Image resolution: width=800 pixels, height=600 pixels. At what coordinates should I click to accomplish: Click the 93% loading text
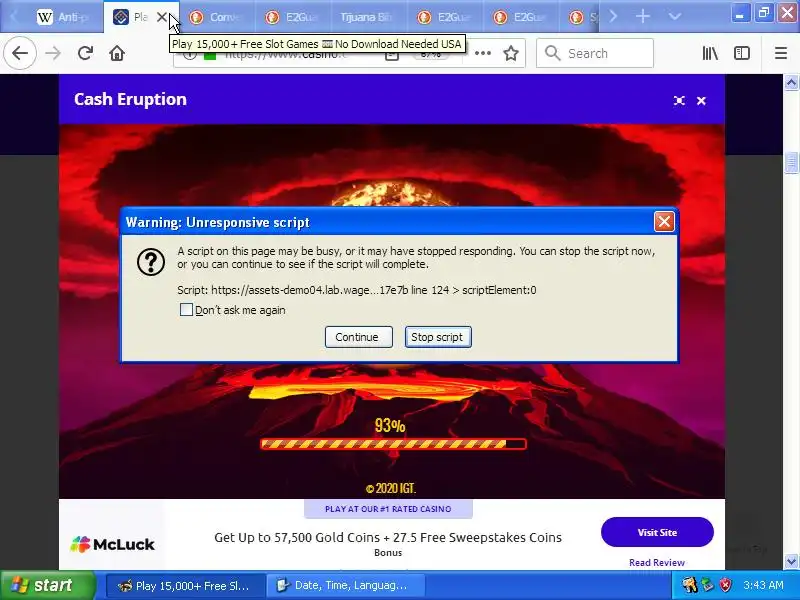[390, 426]
